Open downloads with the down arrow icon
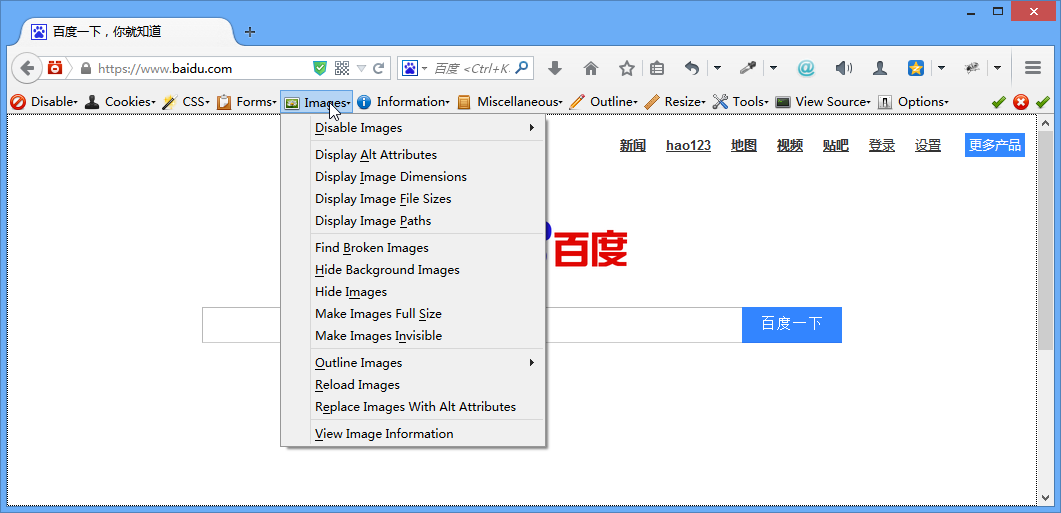 555,68
